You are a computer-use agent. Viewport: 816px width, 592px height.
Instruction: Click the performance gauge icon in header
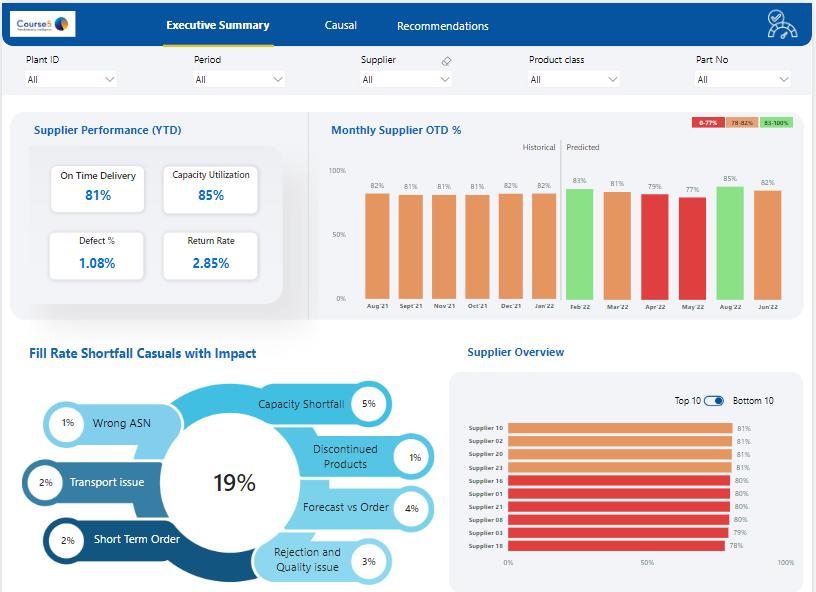click(782, 24)
